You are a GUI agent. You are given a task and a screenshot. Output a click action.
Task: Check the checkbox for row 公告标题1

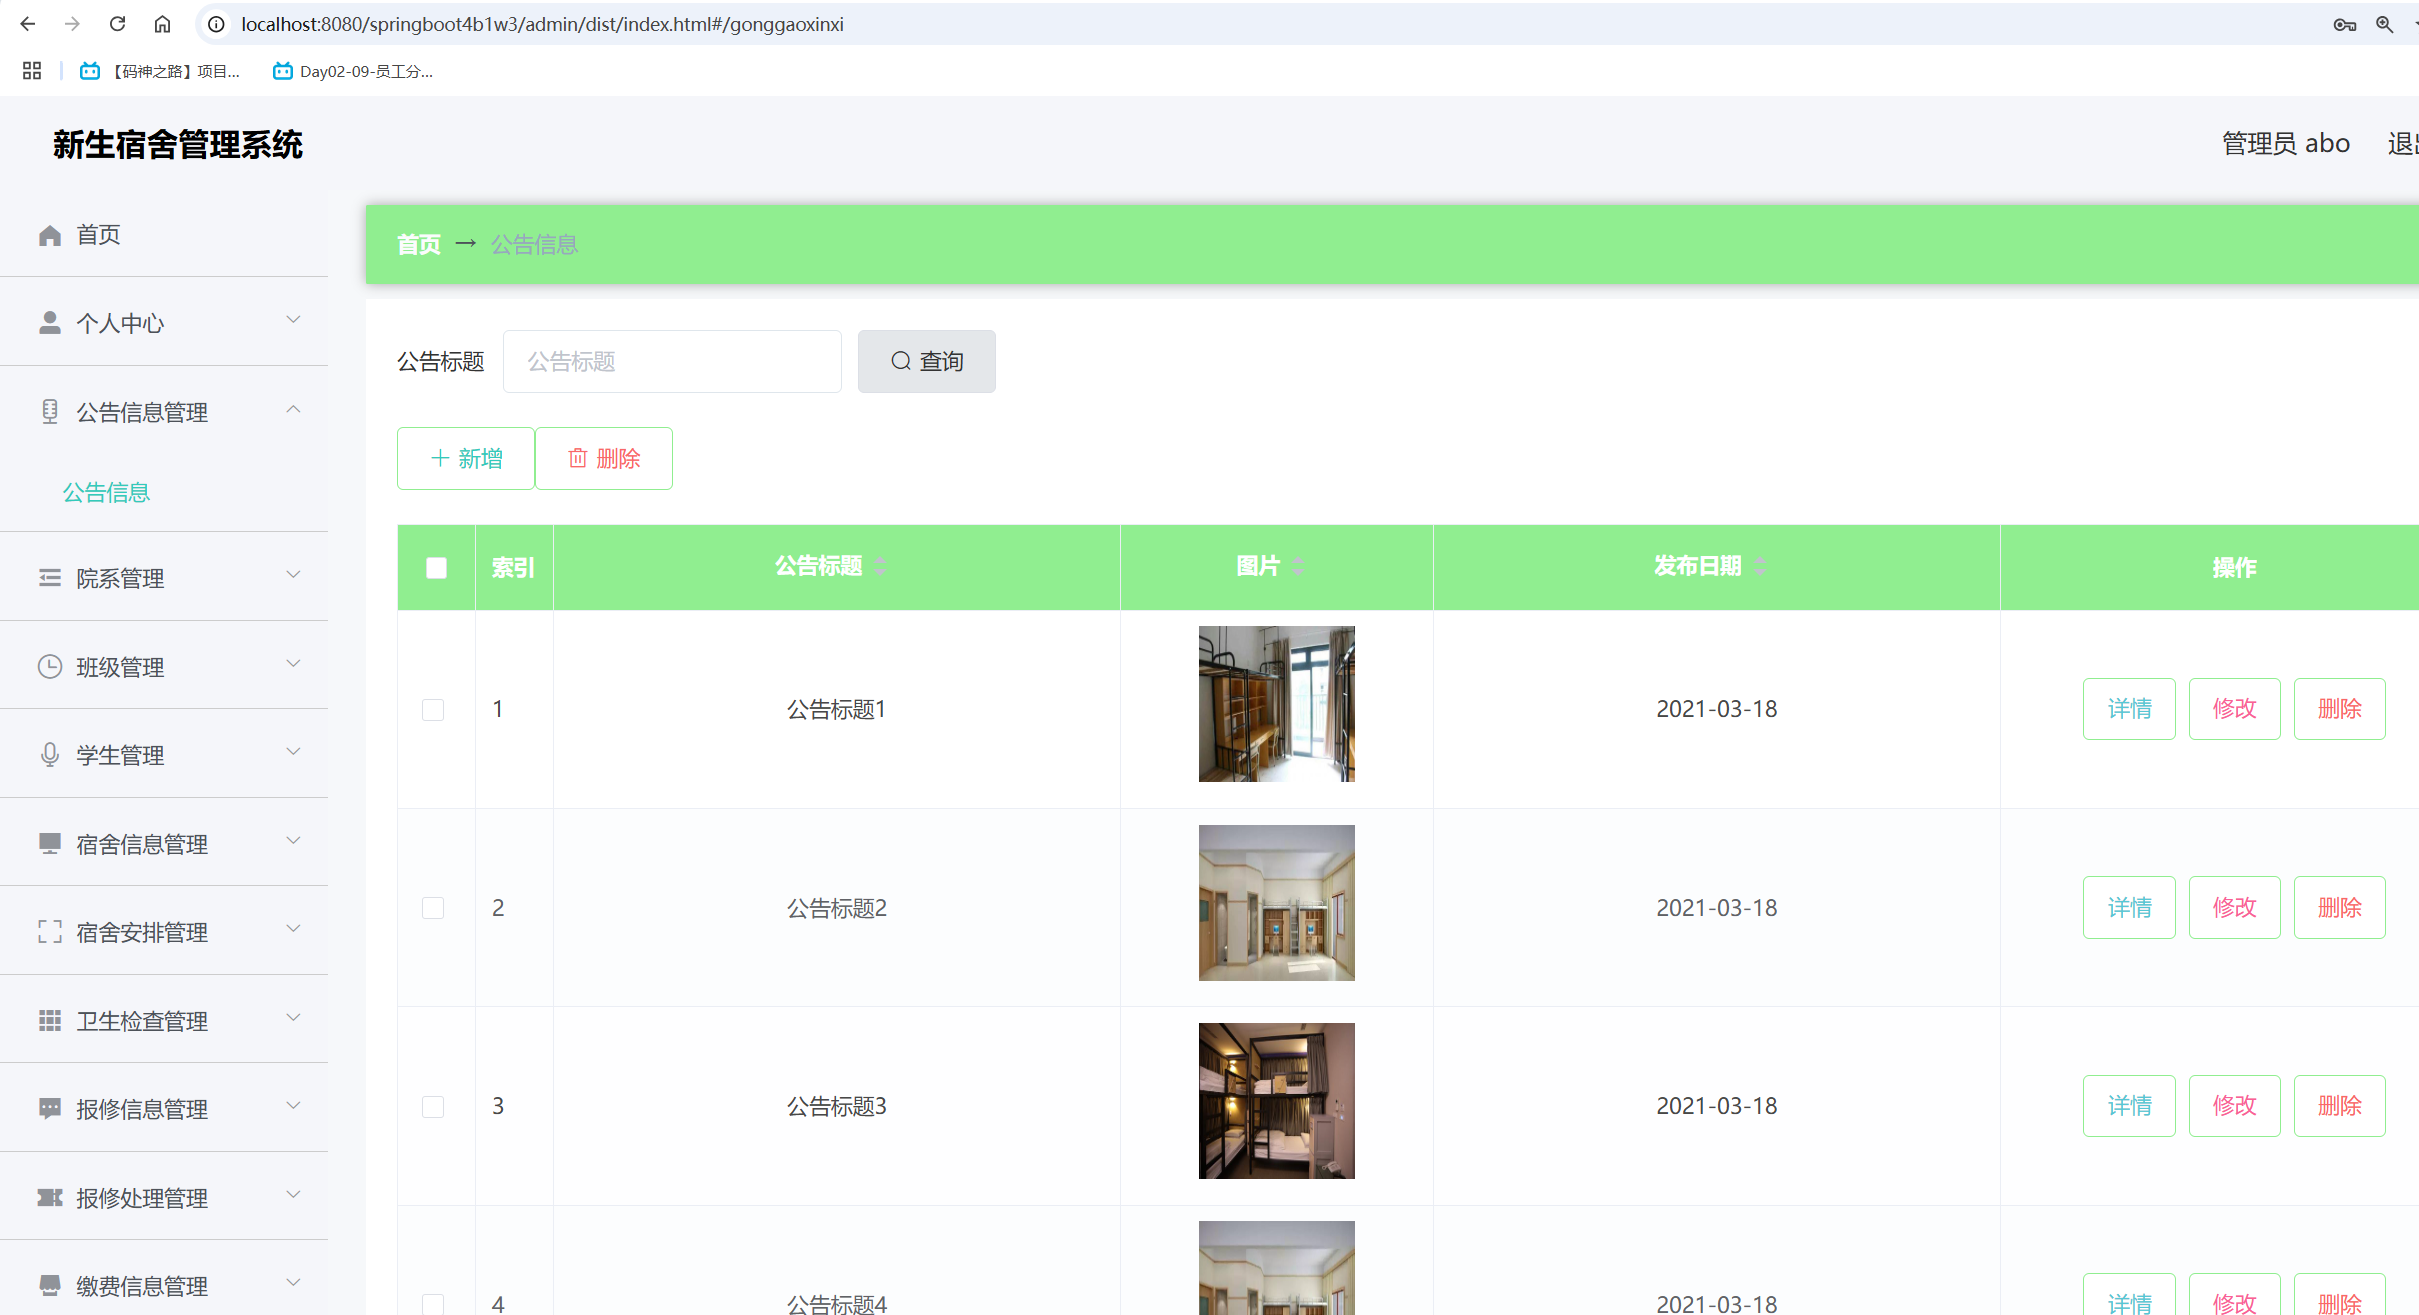point(433,710)
